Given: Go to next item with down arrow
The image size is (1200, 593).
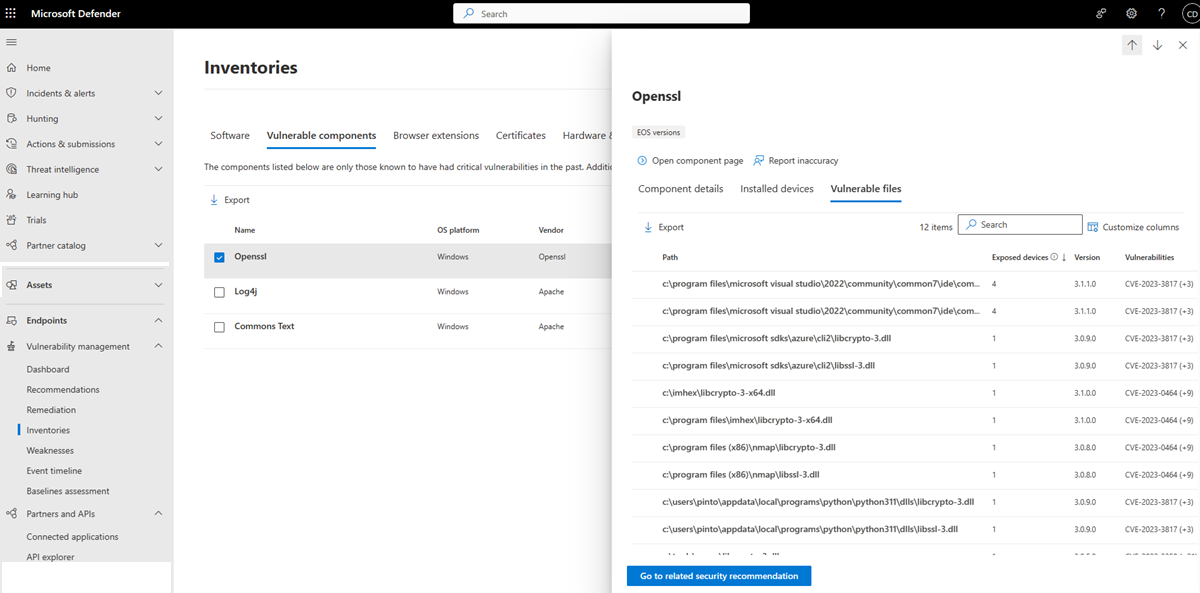Looking at the screenshot, I should 1157,45.
